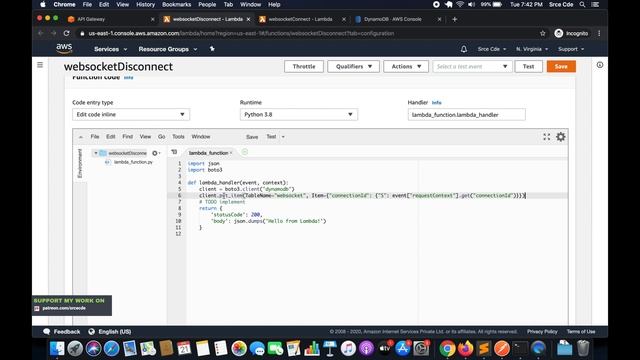Open the editor File menu
640x360 pixels.
[x=95, y=137]
